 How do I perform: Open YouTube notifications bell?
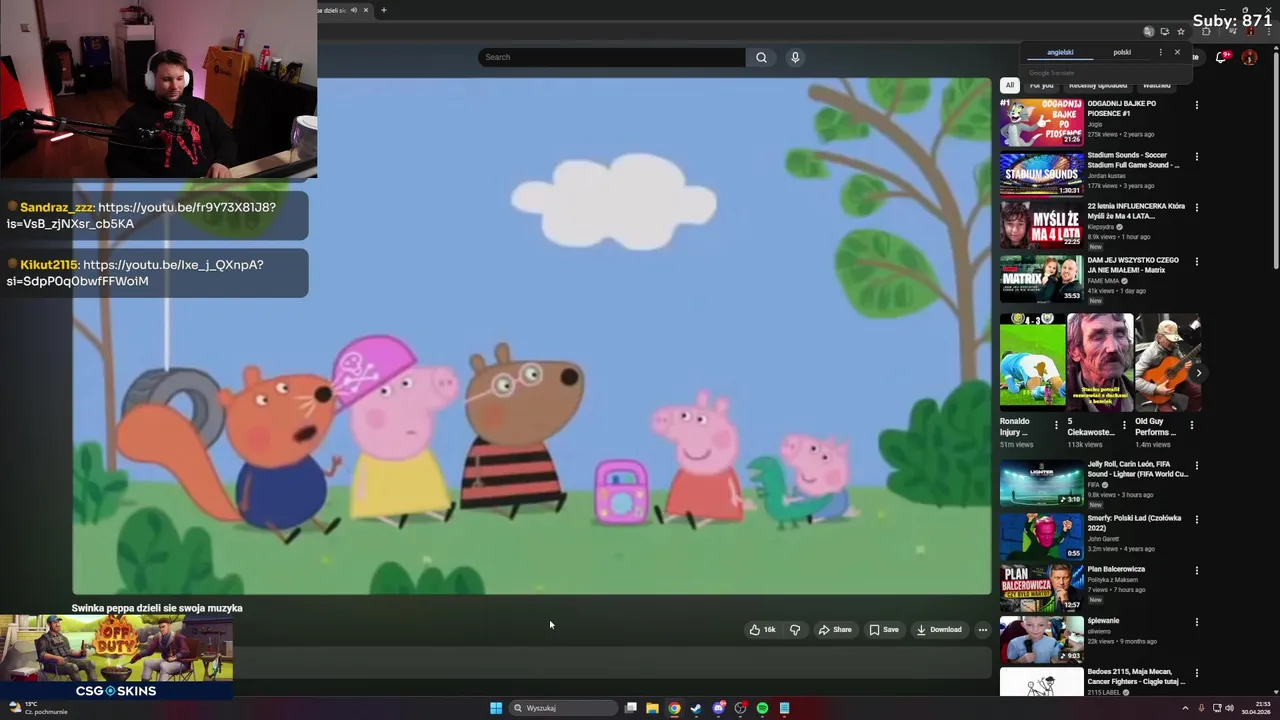click(x=1220, y=58)
